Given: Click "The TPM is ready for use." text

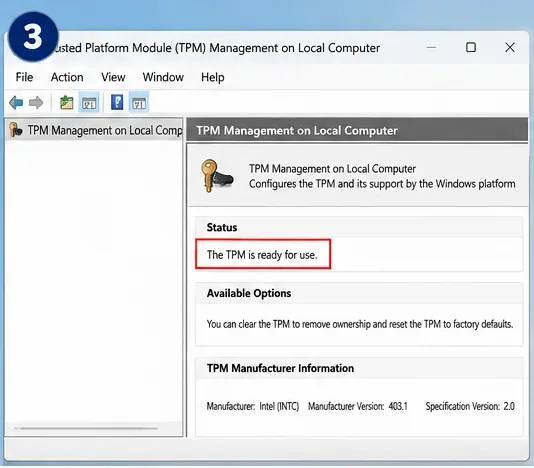Looking at the screenshot, I should click(262, 254).
